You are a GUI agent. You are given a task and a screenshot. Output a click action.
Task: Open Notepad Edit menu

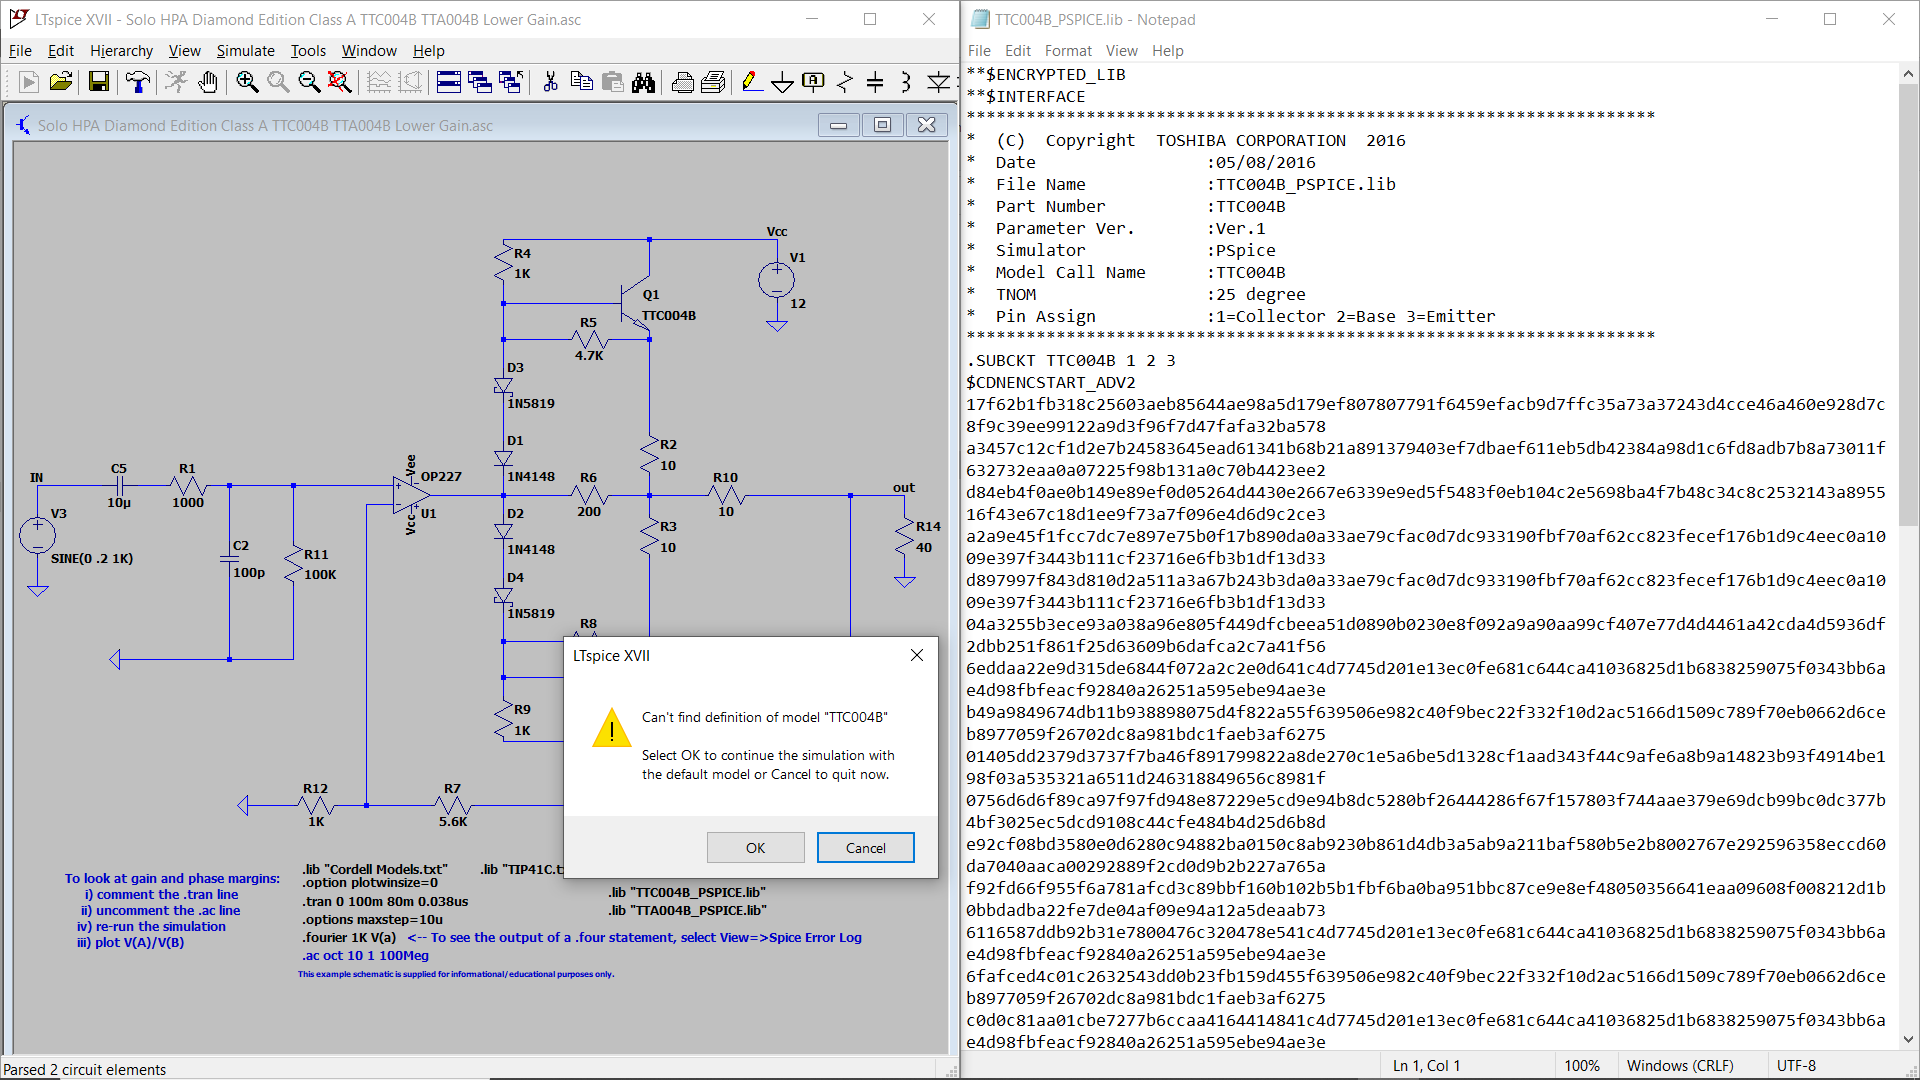click(1018, 51)
